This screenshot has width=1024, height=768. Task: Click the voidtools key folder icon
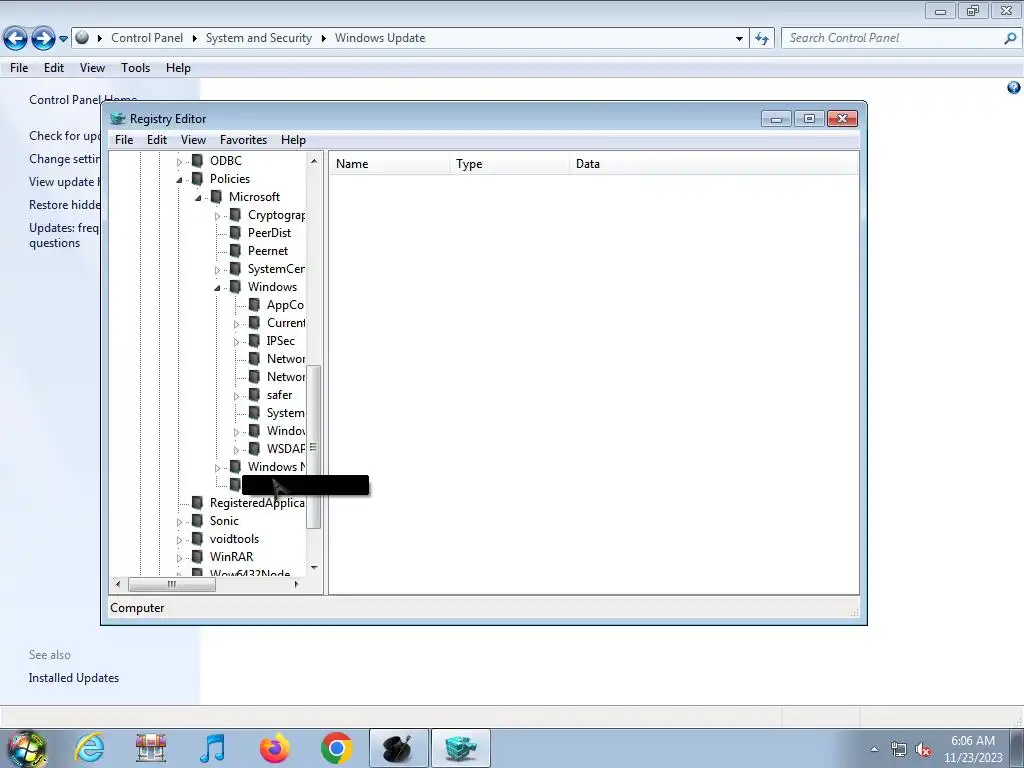pos(197,539)
